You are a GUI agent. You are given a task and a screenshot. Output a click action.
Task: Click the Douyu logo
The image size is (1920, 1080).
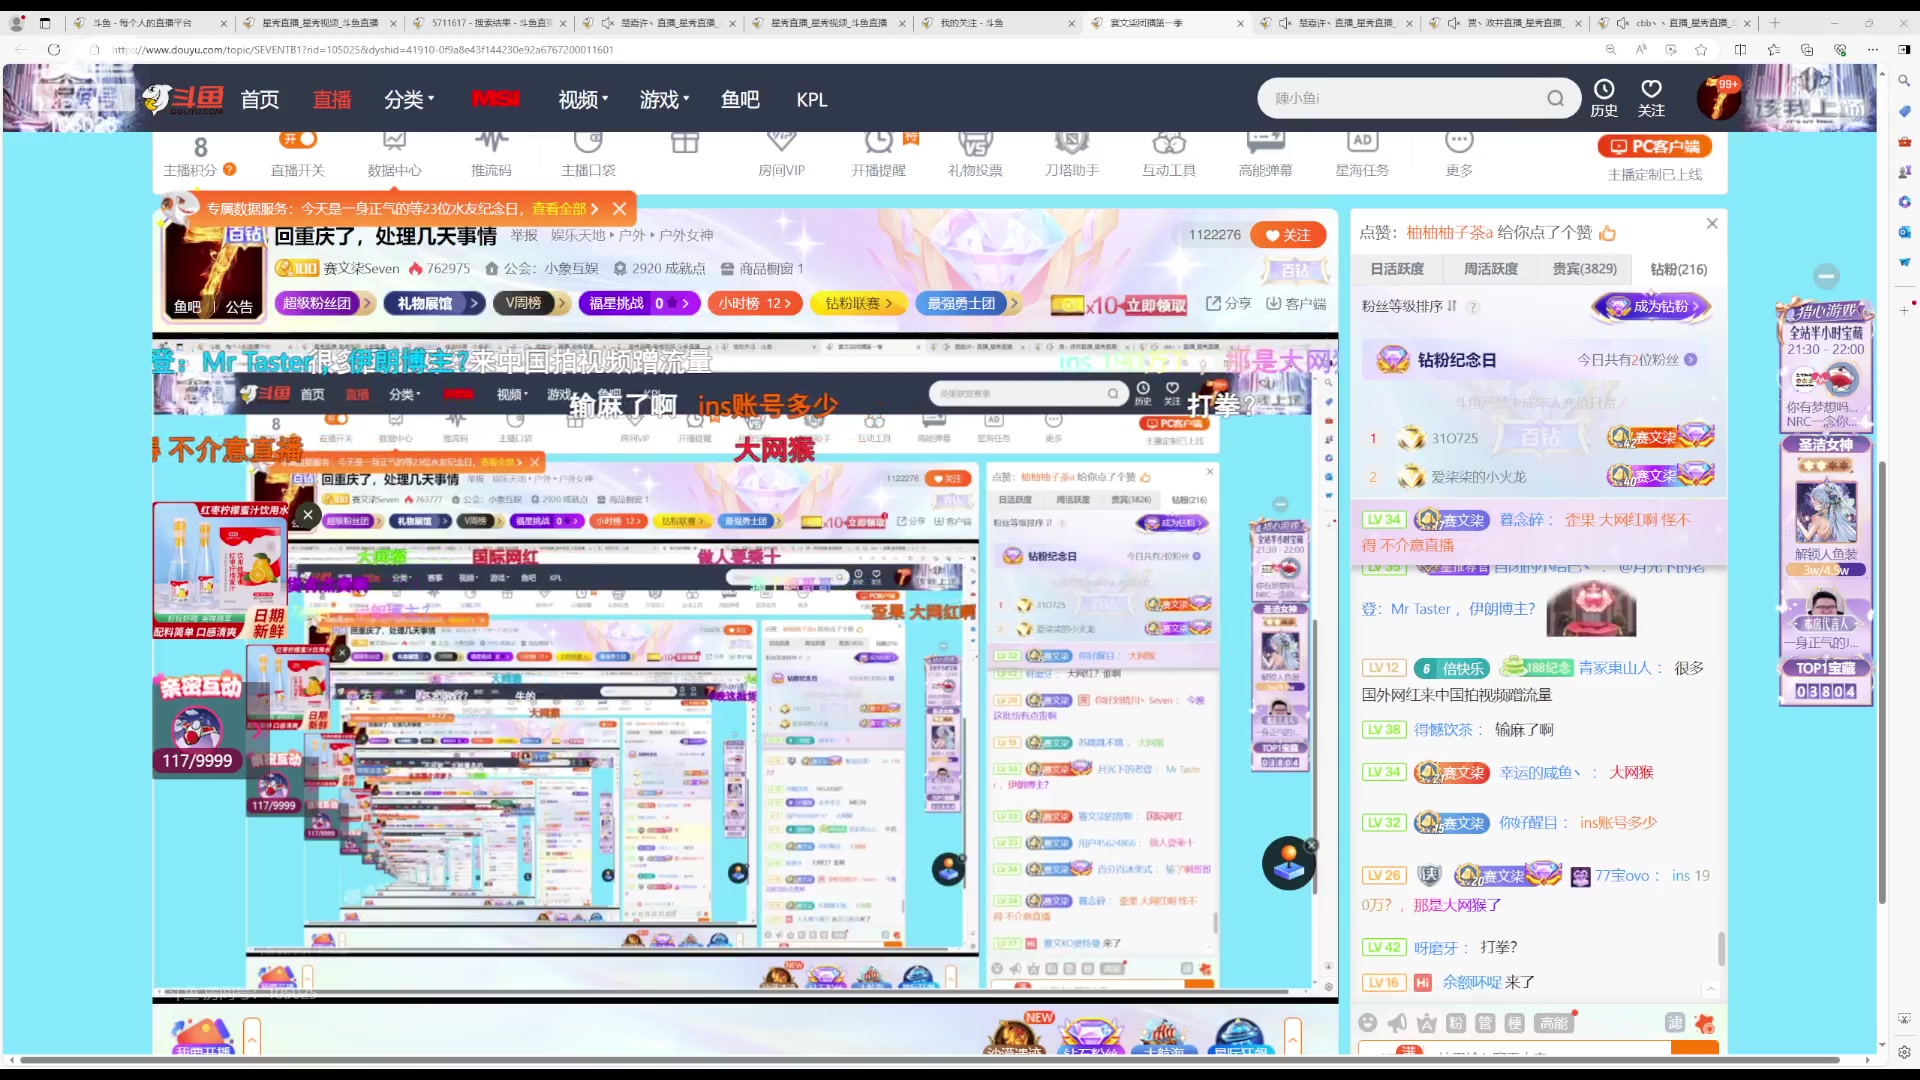182,98
